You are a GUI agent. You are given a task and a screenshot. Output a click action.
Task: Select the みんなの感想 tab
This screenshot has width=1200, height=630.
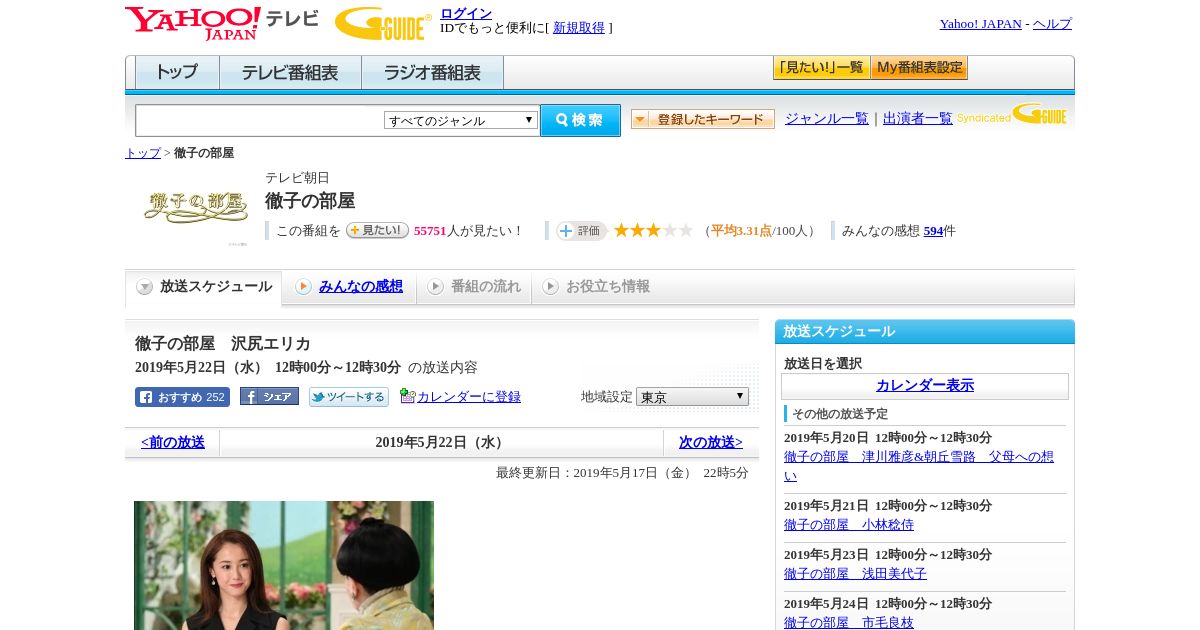point(349,287)
